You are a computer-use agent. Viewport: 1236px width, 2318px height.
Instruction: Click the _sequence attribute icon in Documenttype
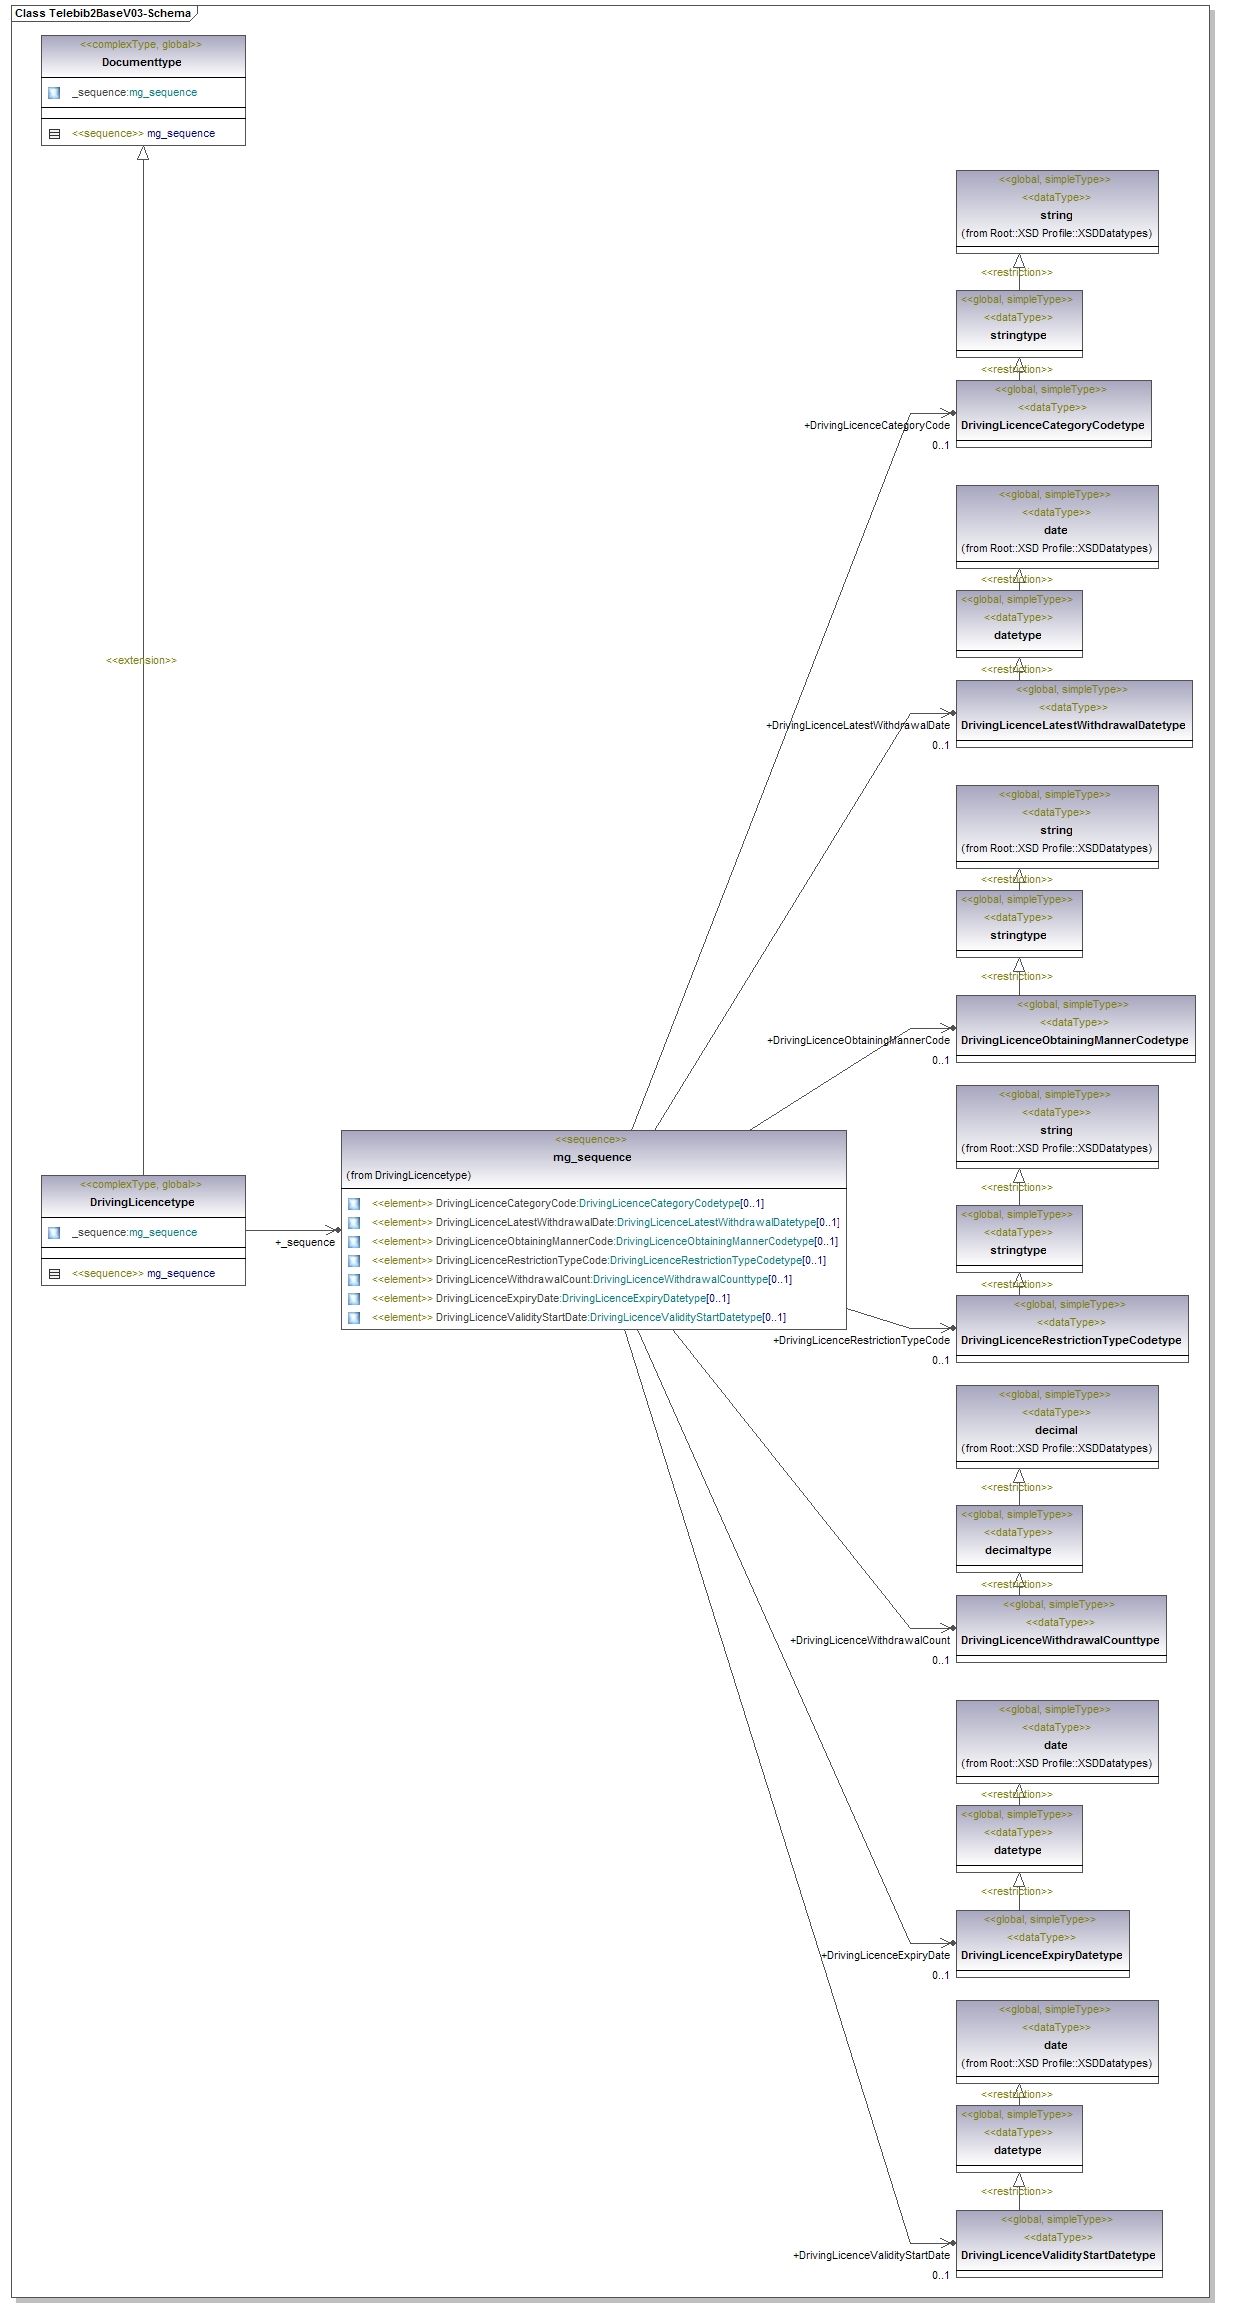click(54, 93)
